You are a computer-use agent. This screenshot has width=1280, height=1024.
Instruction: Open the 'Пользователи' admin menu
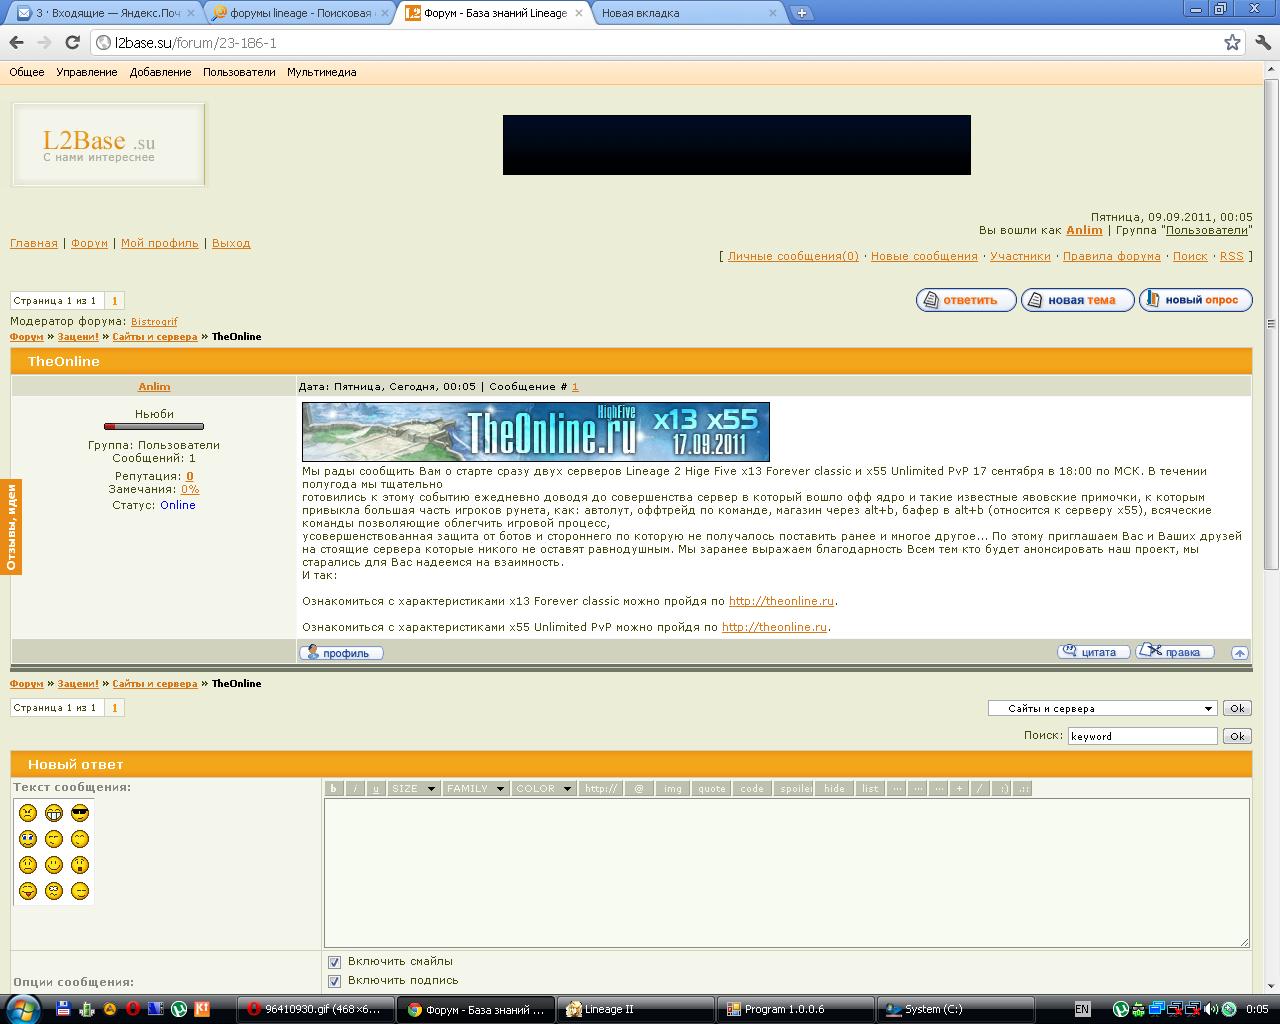239,72
